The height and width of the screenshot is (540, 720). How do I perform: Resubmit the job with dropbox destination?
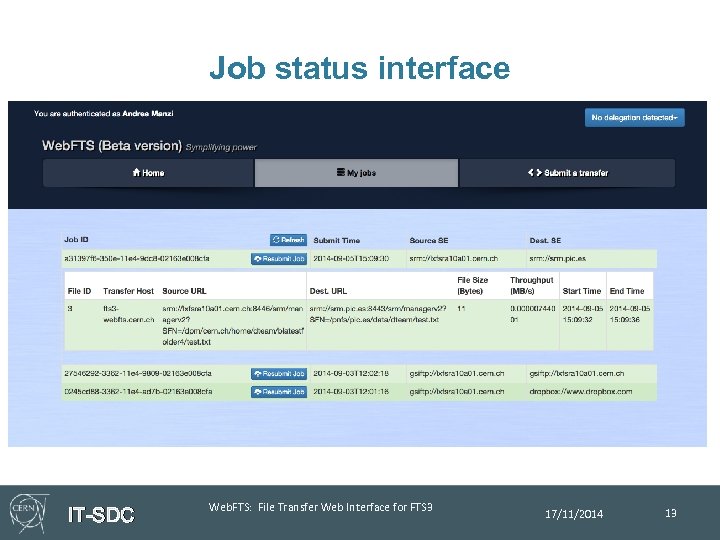279,392
